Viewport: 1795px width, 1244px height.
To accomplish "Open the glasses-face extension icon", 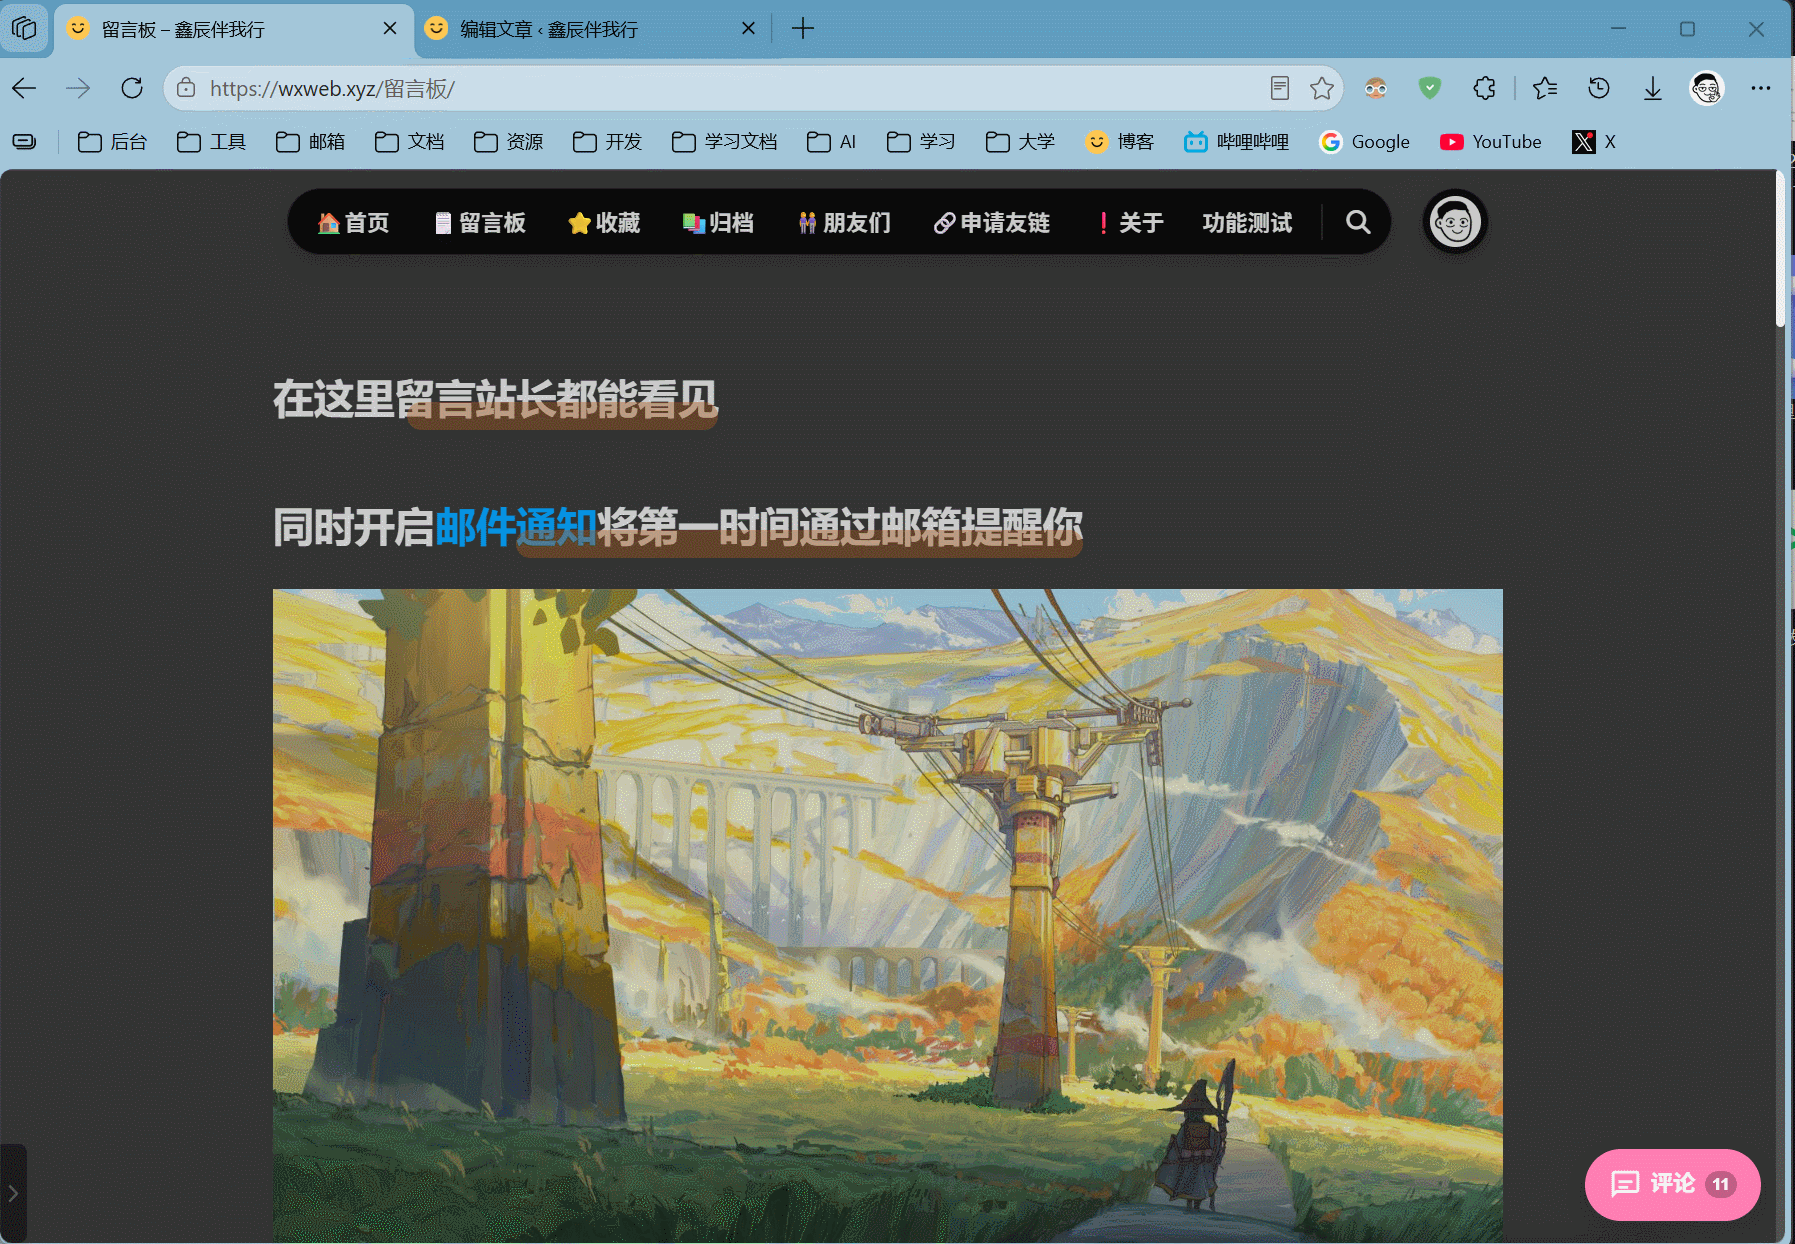I will point(1376,88).
